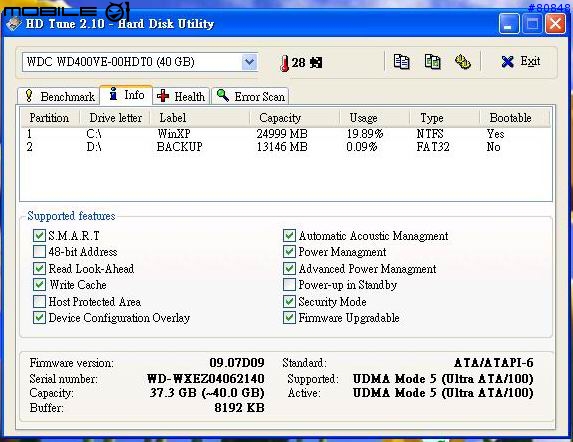
Task: Click the FAT32 type cell
Action: (x=433, y=147)
